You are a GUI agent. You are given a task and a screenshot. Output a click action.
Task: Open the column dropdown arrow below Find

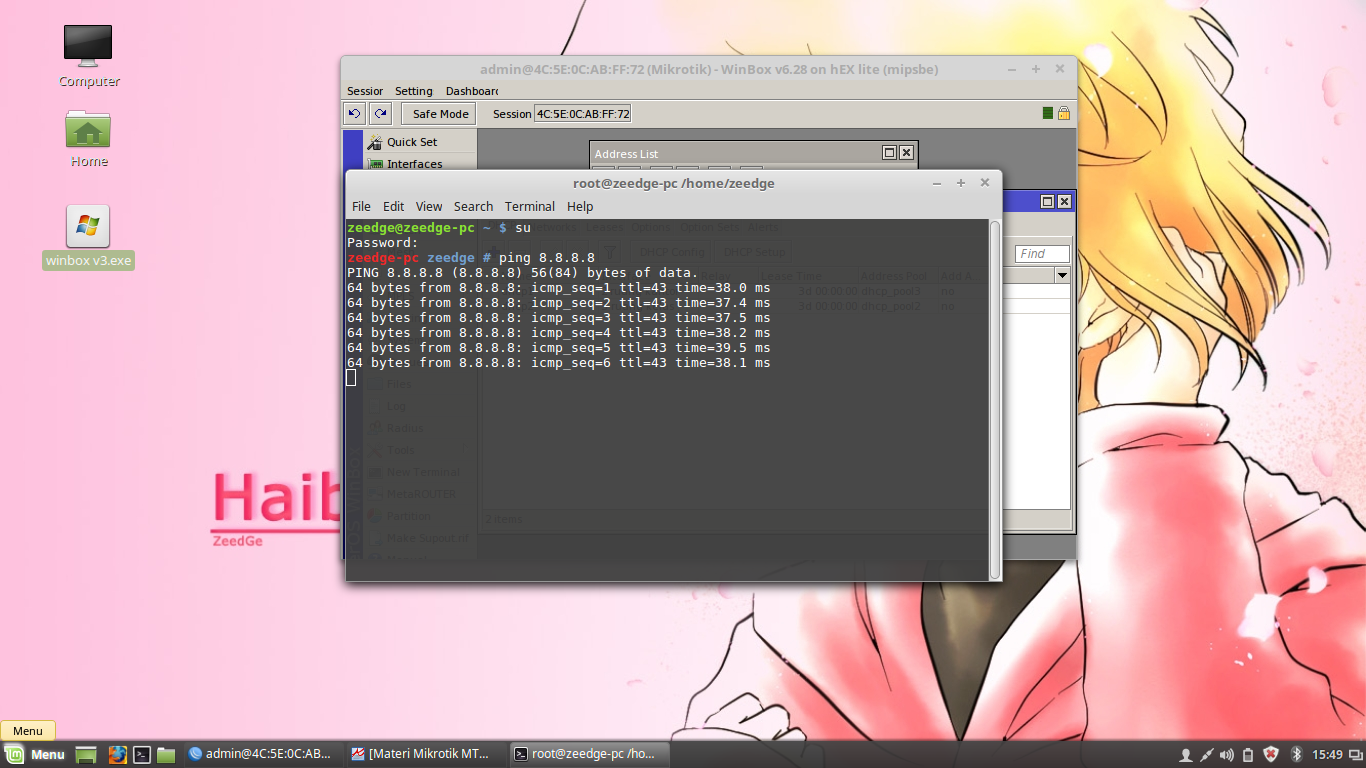[1062, 275]
